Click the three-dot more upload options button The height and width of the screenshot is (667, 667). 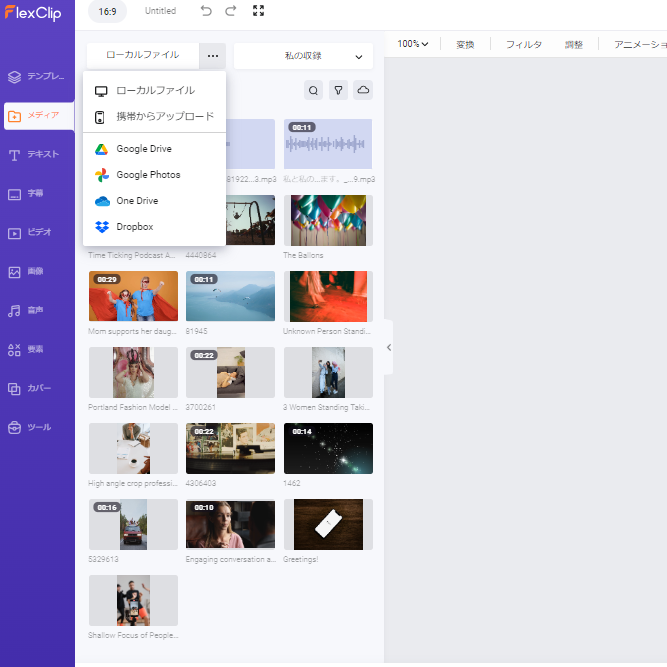[x=213, y=56]
